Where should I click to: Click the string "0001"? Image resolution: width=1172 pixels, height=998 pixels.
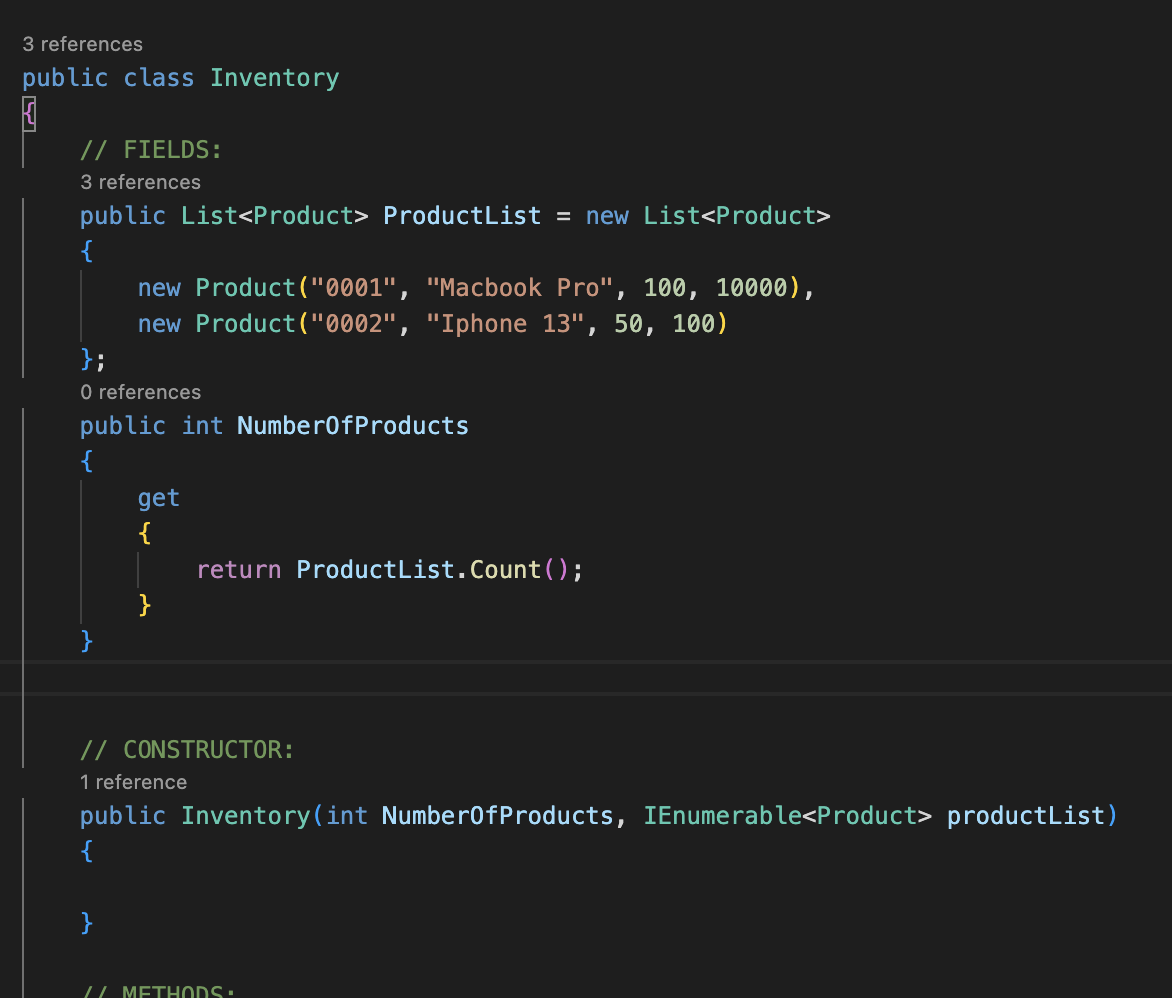coord(353,288)
